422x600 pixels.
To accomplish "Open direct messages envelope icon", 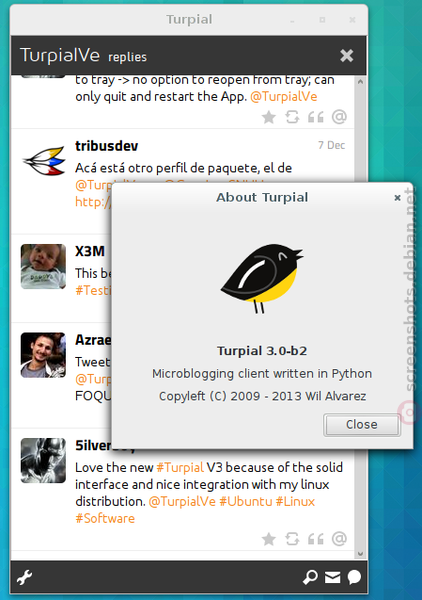I will coord(332,577).
